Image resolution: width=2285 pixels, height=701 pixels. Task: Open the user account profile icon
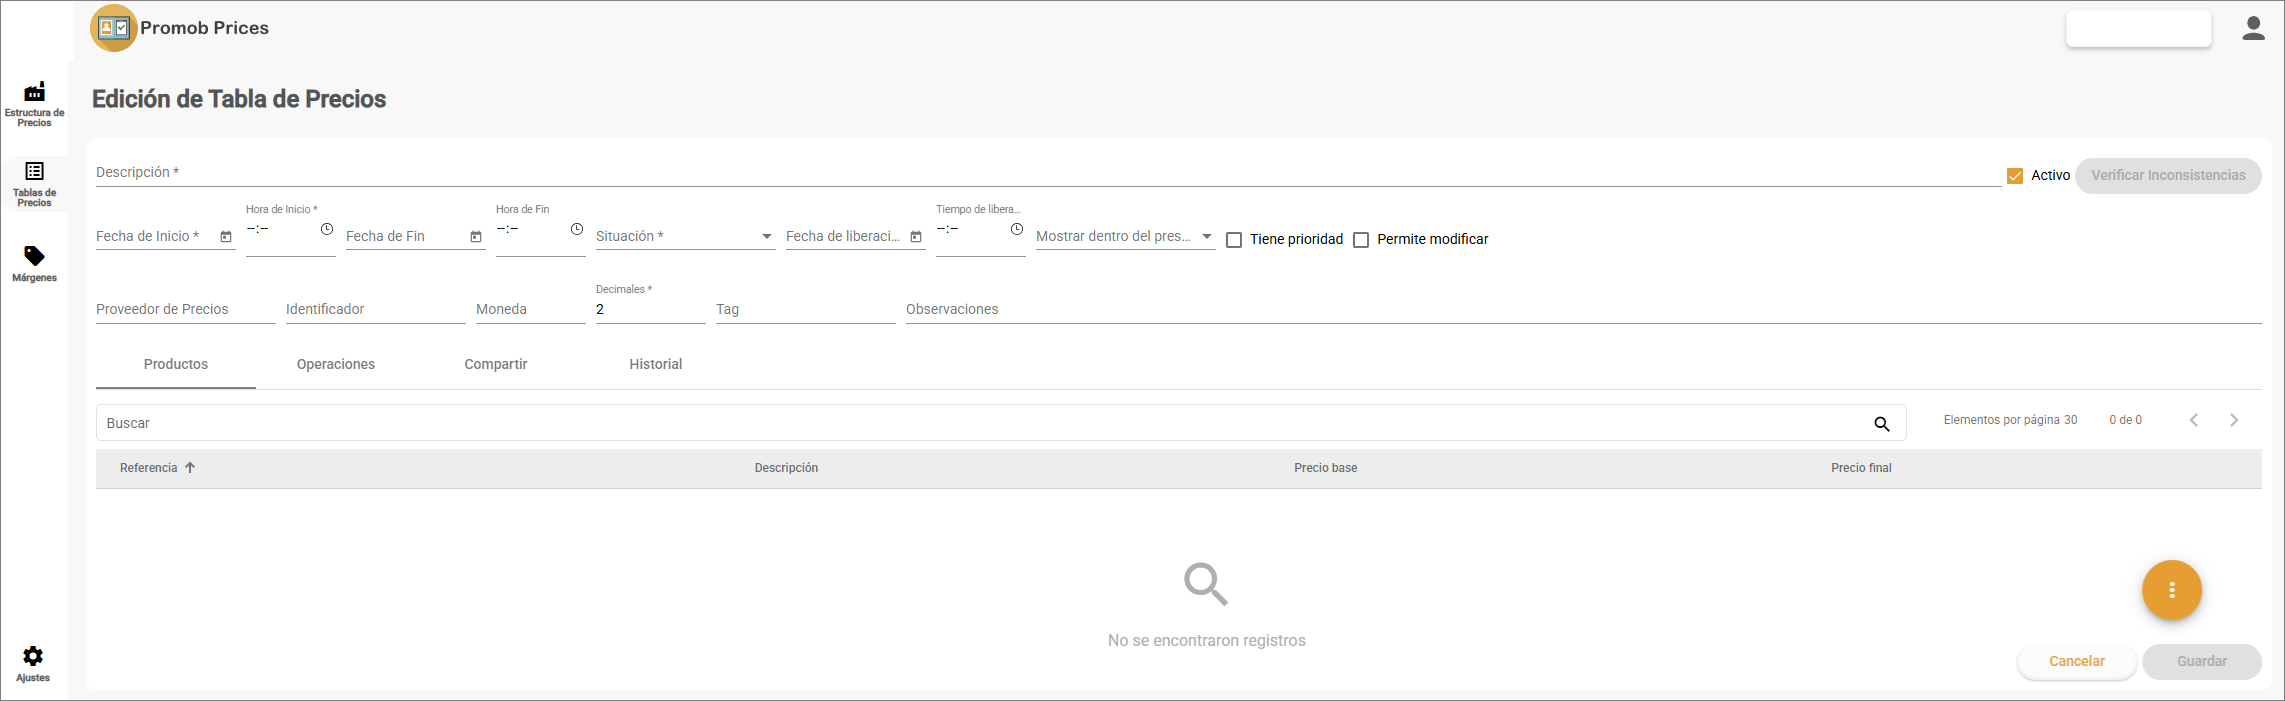[2253, 28]
